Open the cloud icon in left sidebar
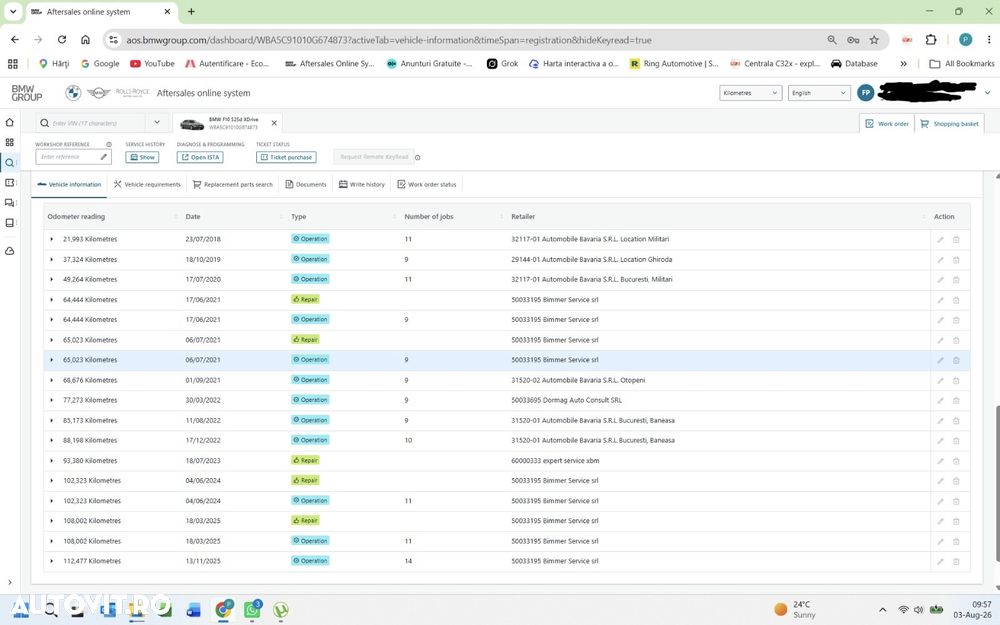1000x625 pixels. click(10, 251)
